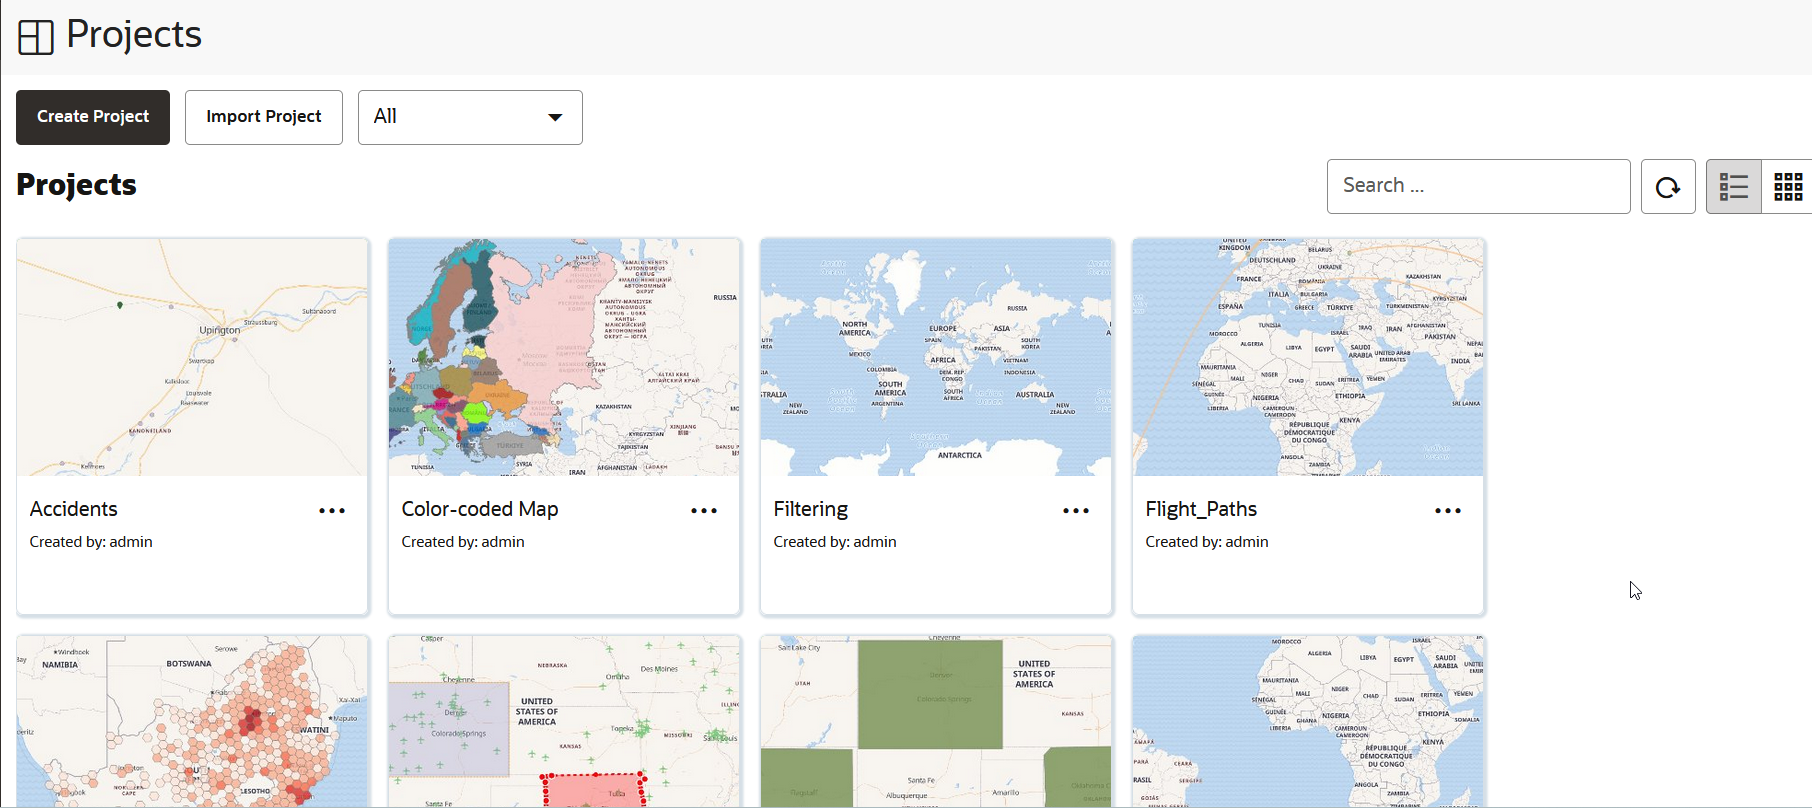The width and height of the screenshot is (1812, 808).
Task: Click the Accidents project title
Action: (x=74, y=509)
